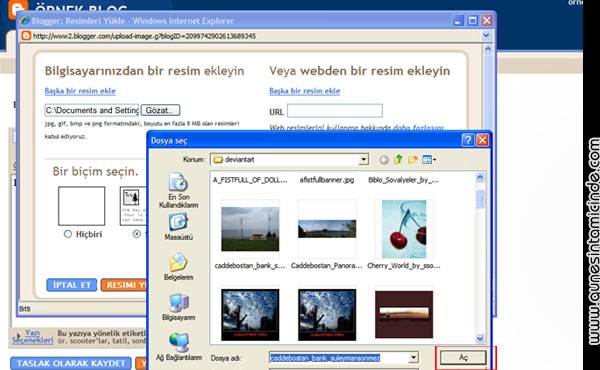Click the help question mark in Dosya seç
The image size is (600, 370).
click(x=468, y=140)
